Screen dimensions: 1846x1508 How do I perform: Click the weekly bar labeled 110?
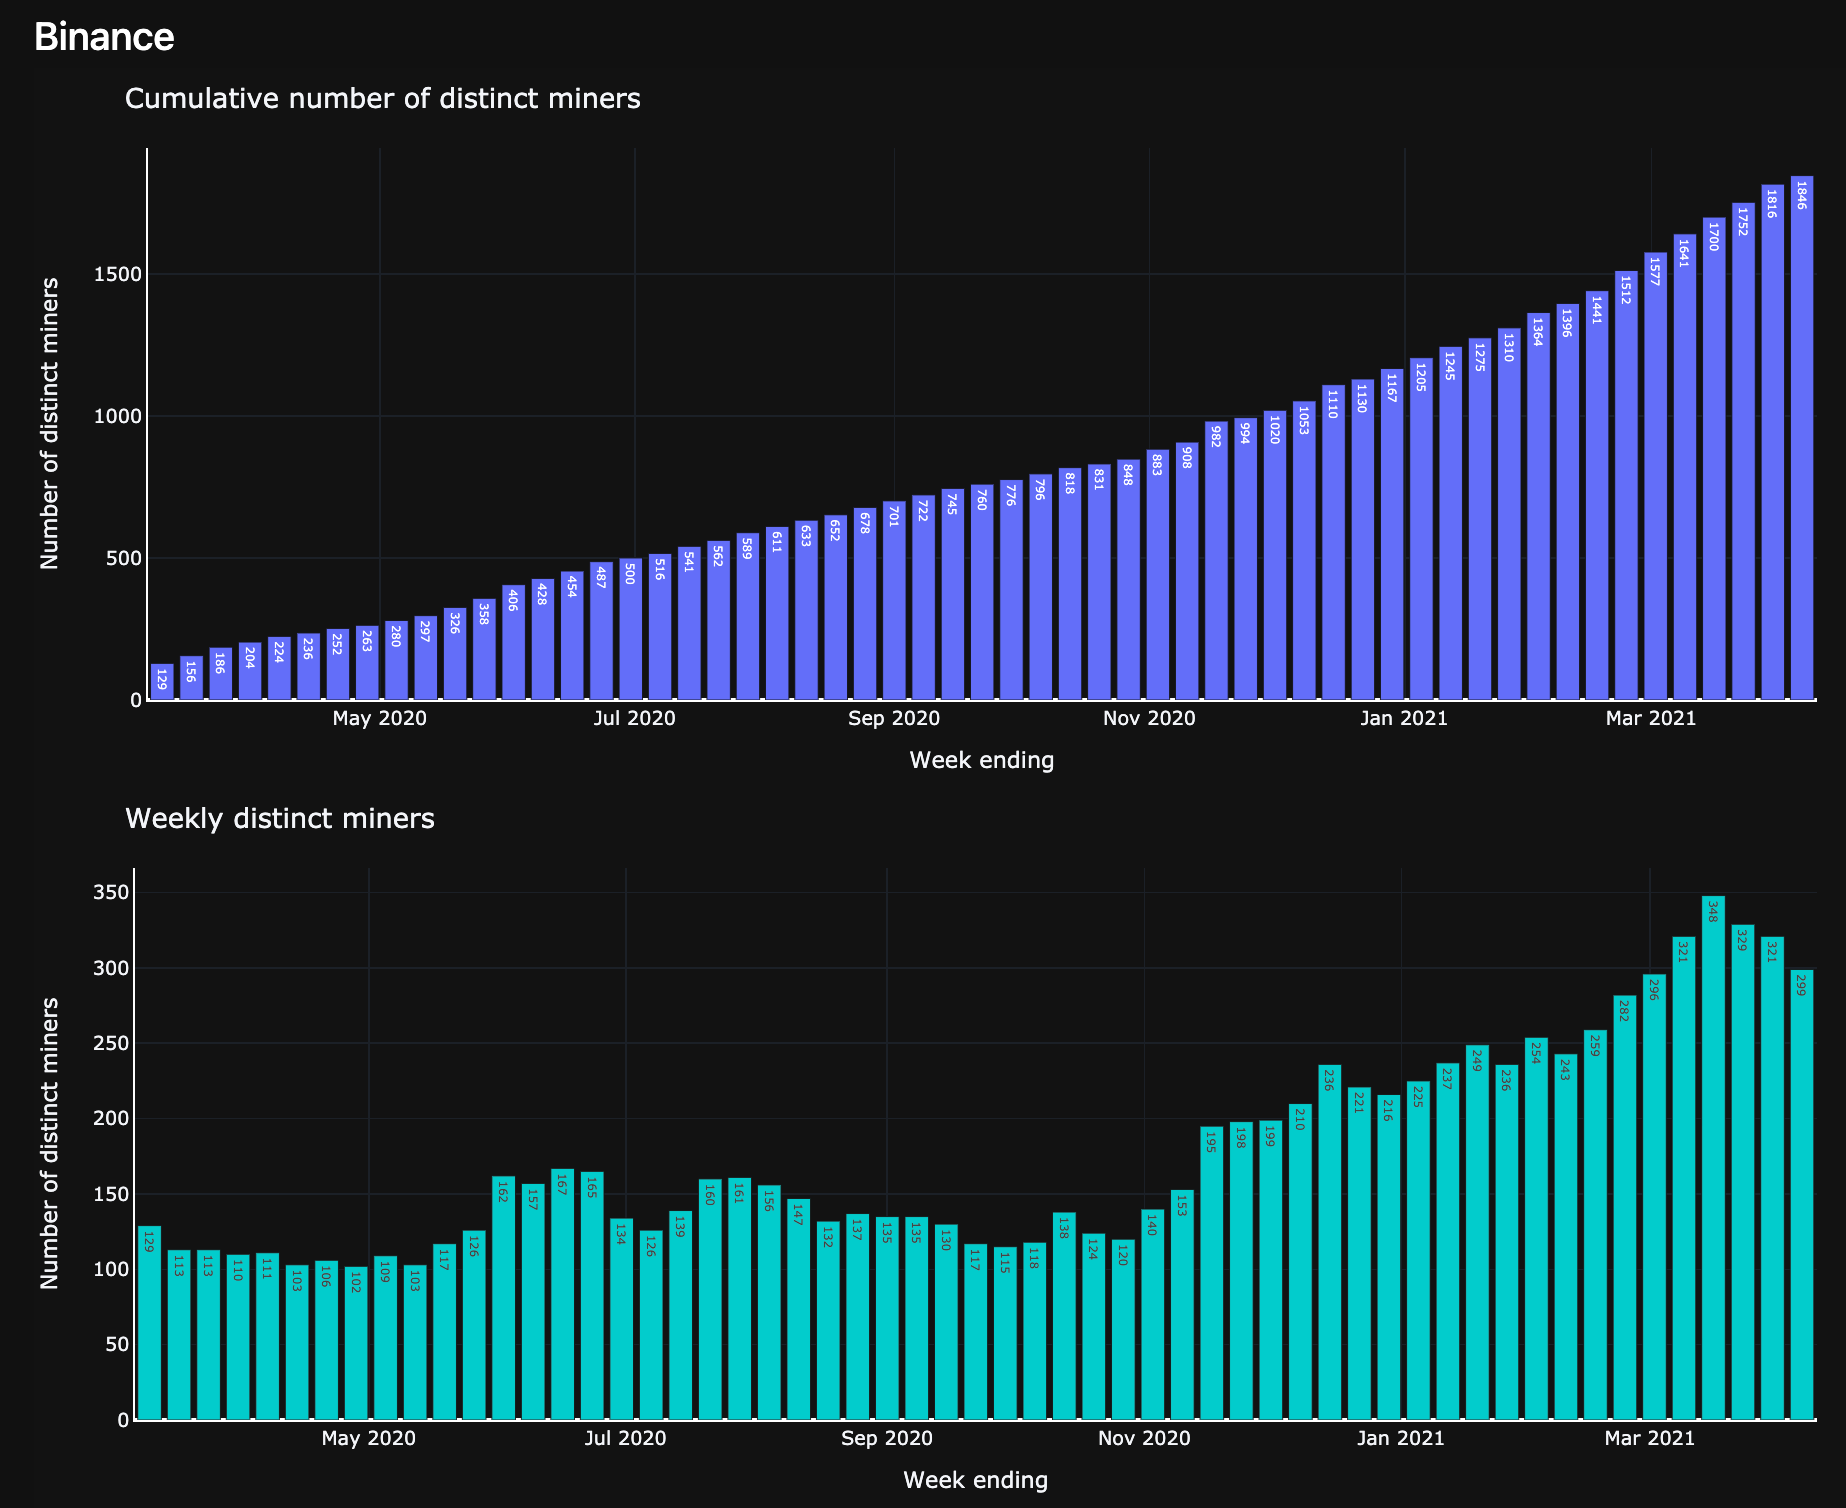click(x=238, y=1337)
